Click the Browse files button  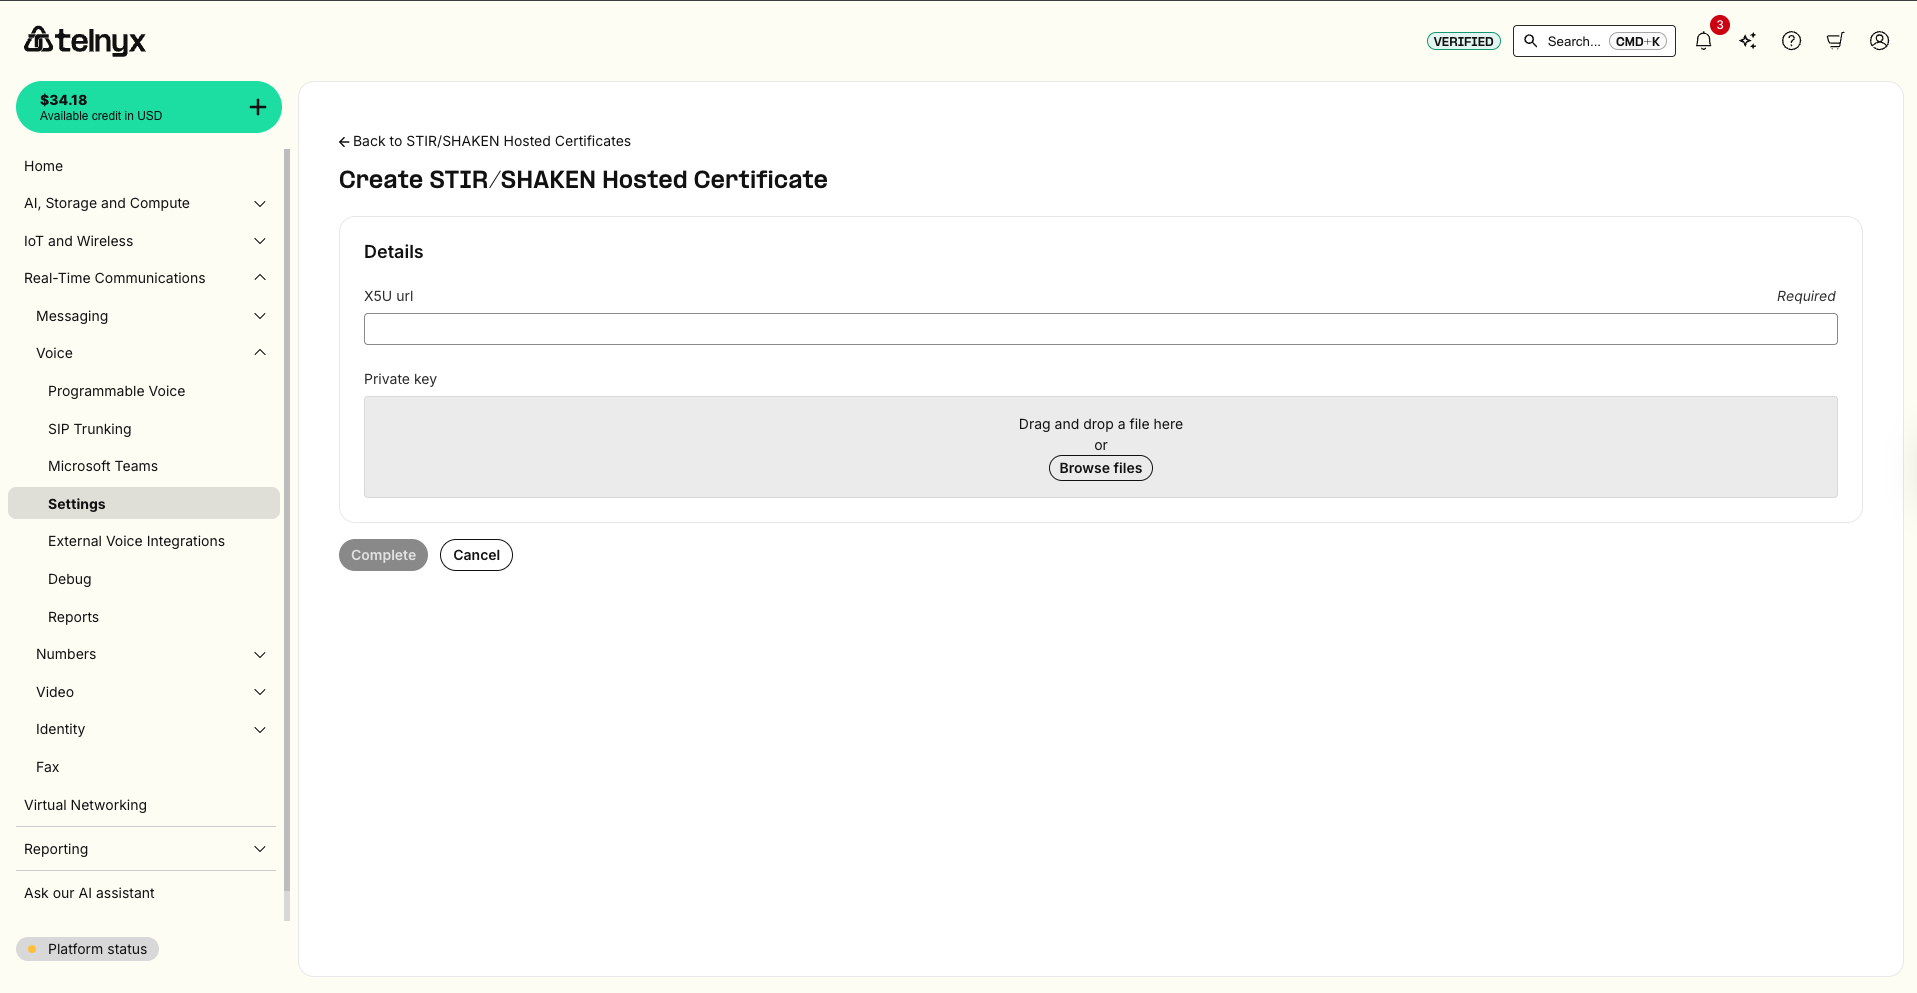(1100, 468)
